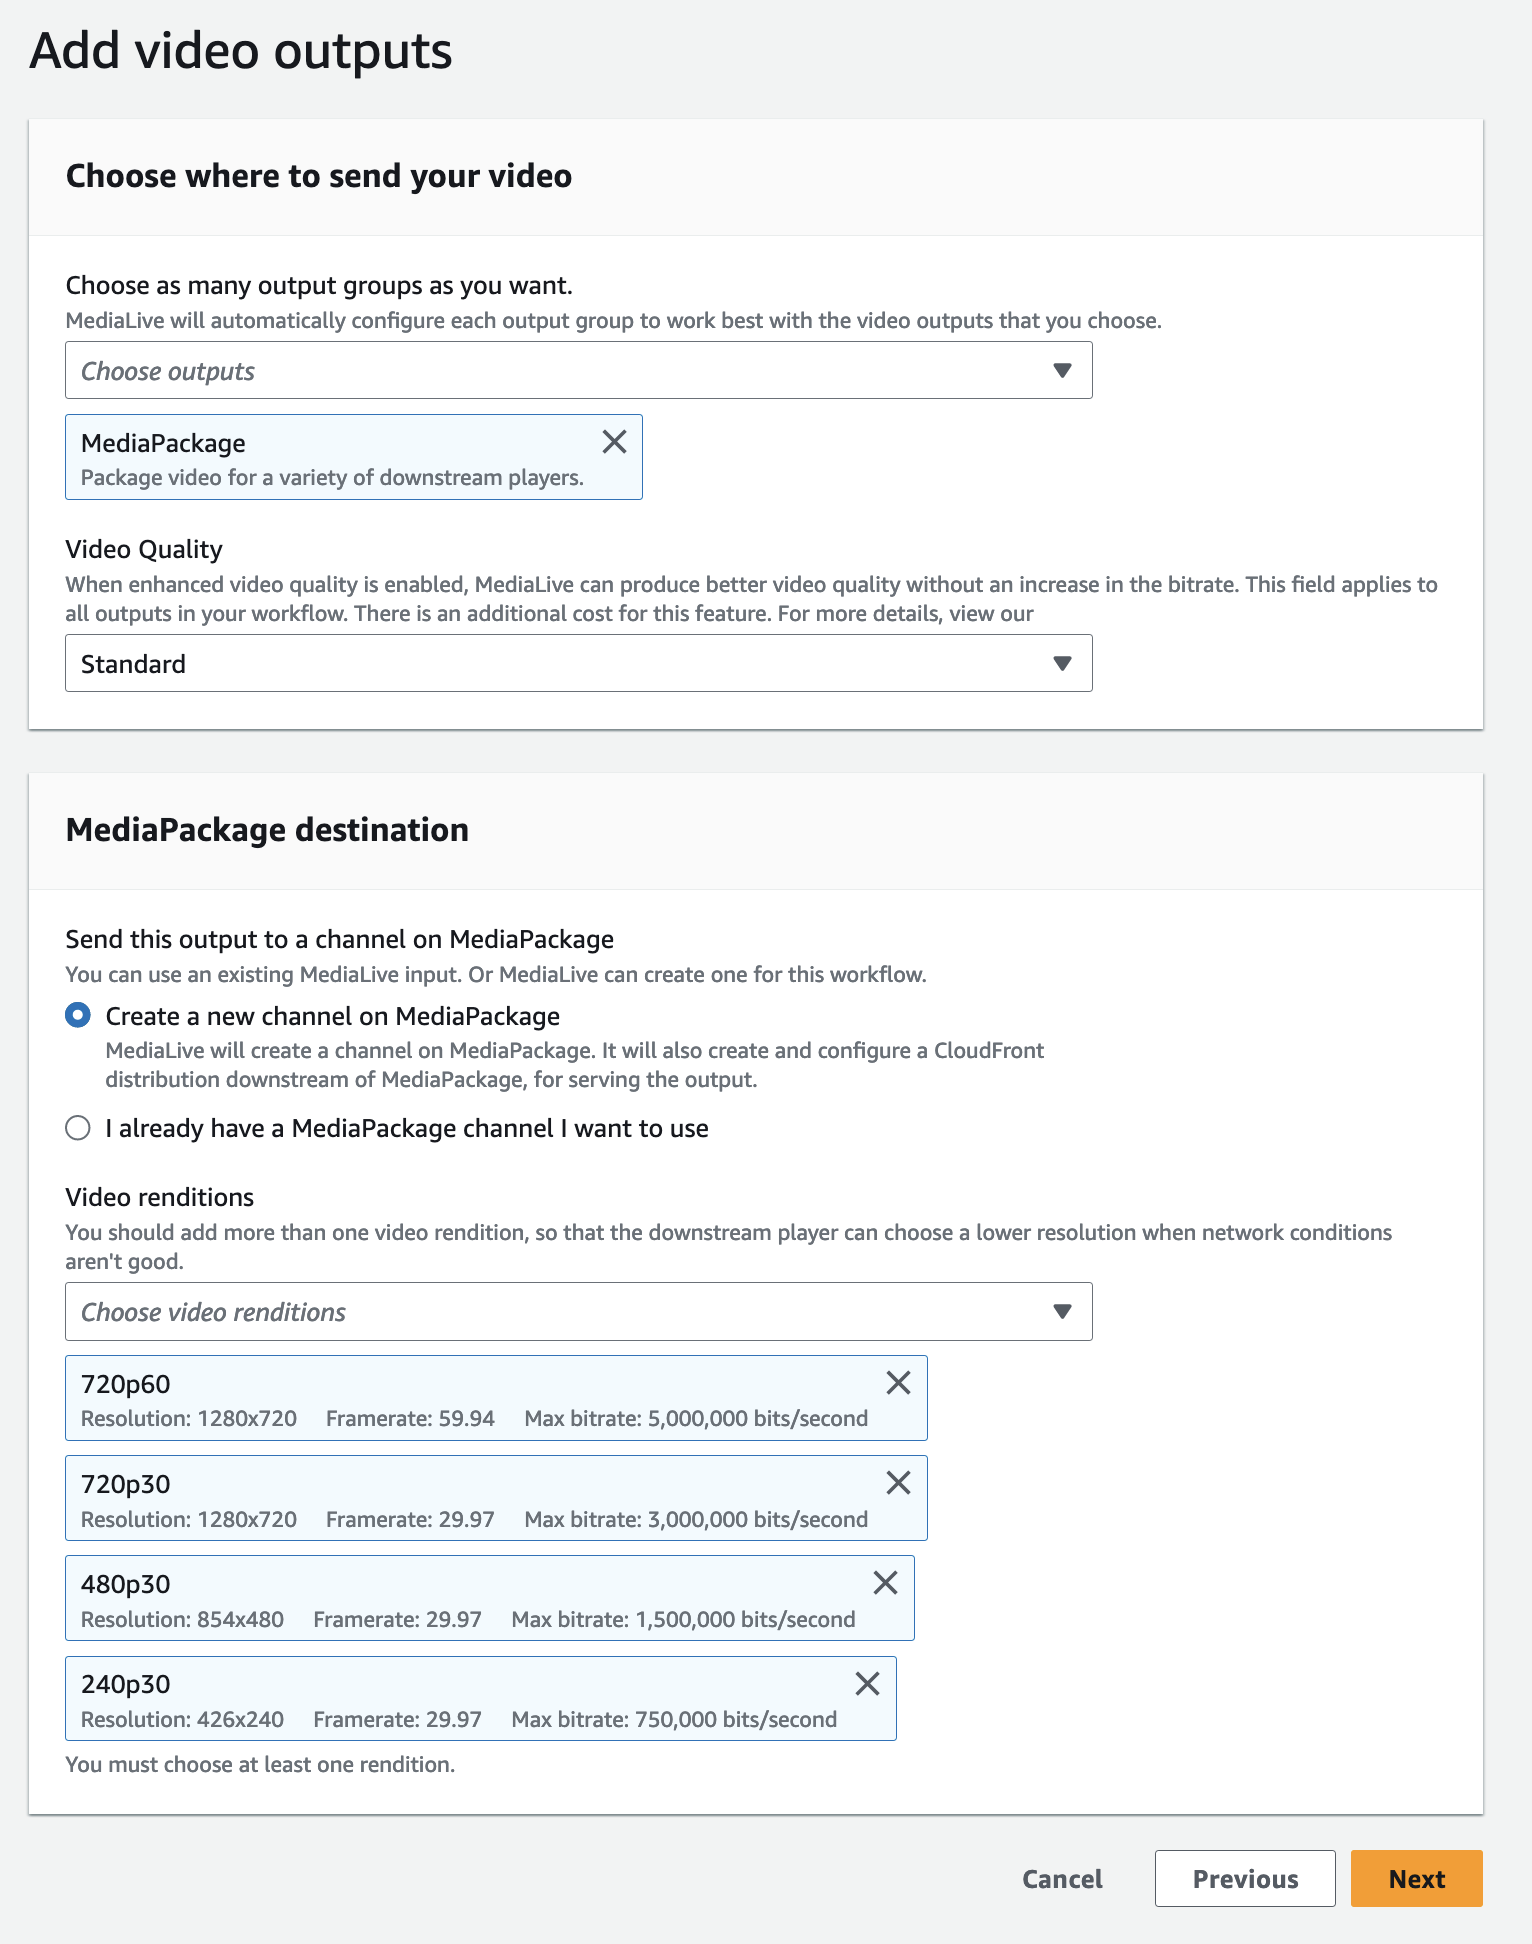
Task: Delete the 480p30 rendition chip
Action: (885, 1583)
